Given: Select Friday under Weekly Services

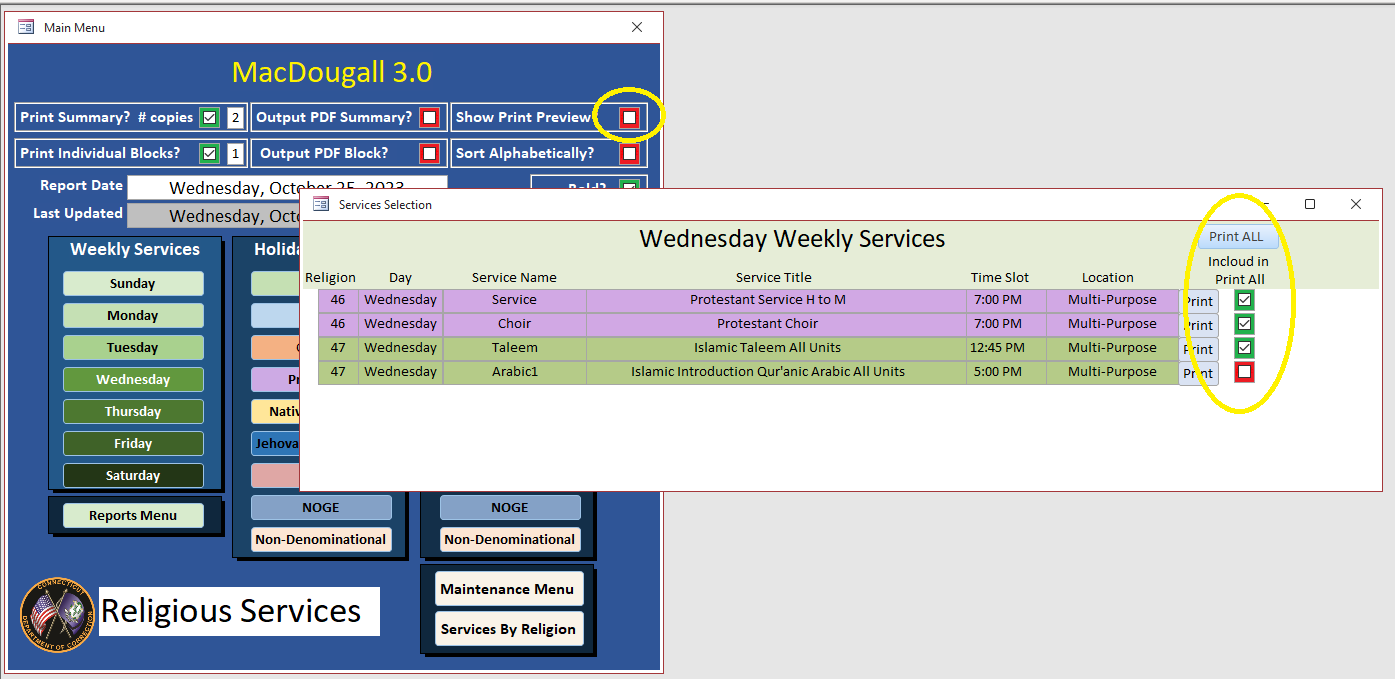Looking at the screenshot, I should pyautogui.click(x=133, y=443).
